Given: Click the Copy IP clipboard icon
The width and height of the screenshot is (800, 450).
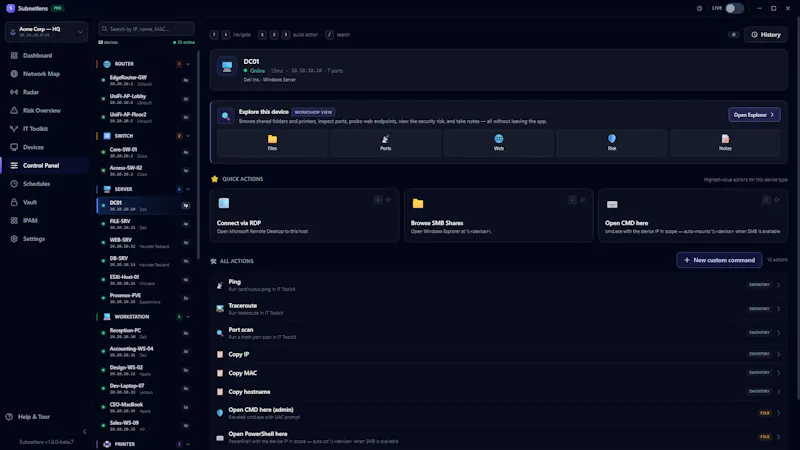Looking at the screenshot, I should pos(220,354).
